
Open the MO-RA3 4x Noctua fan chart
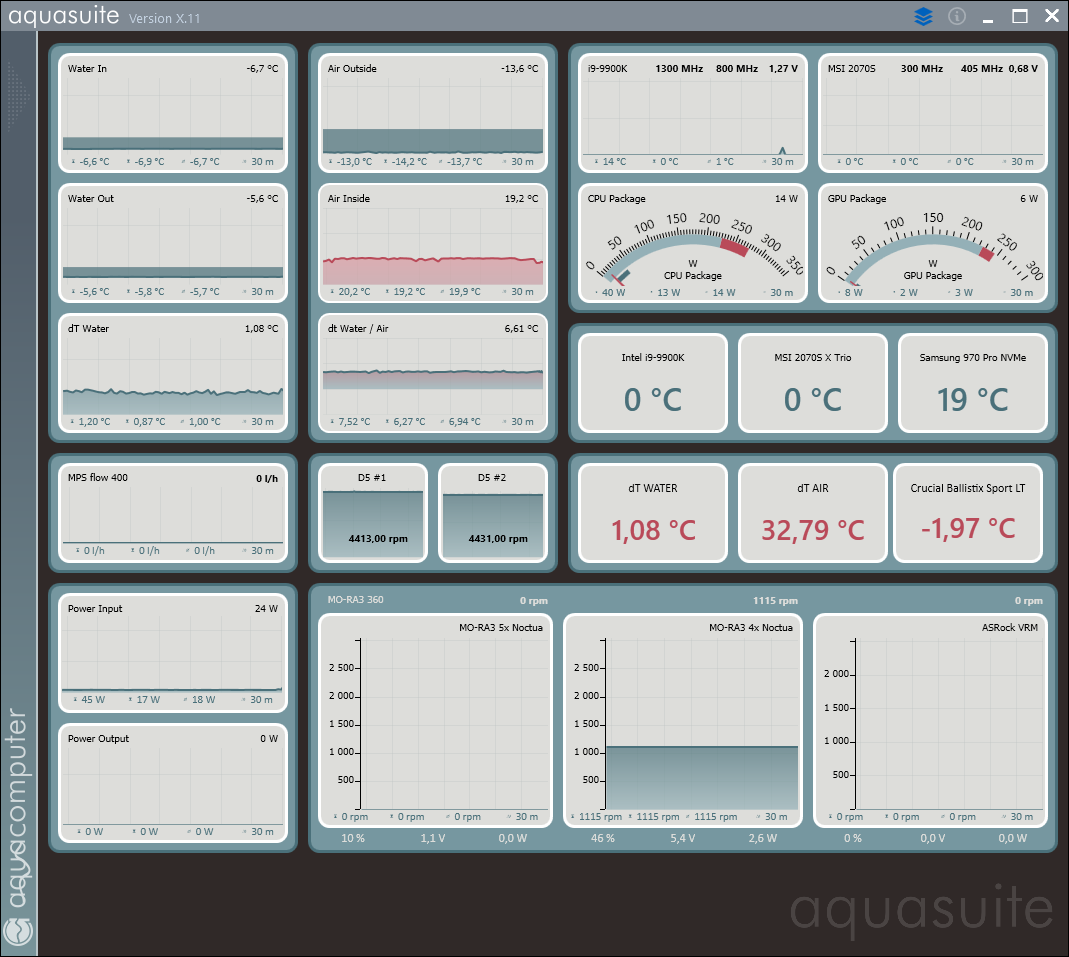pos(683,720)
